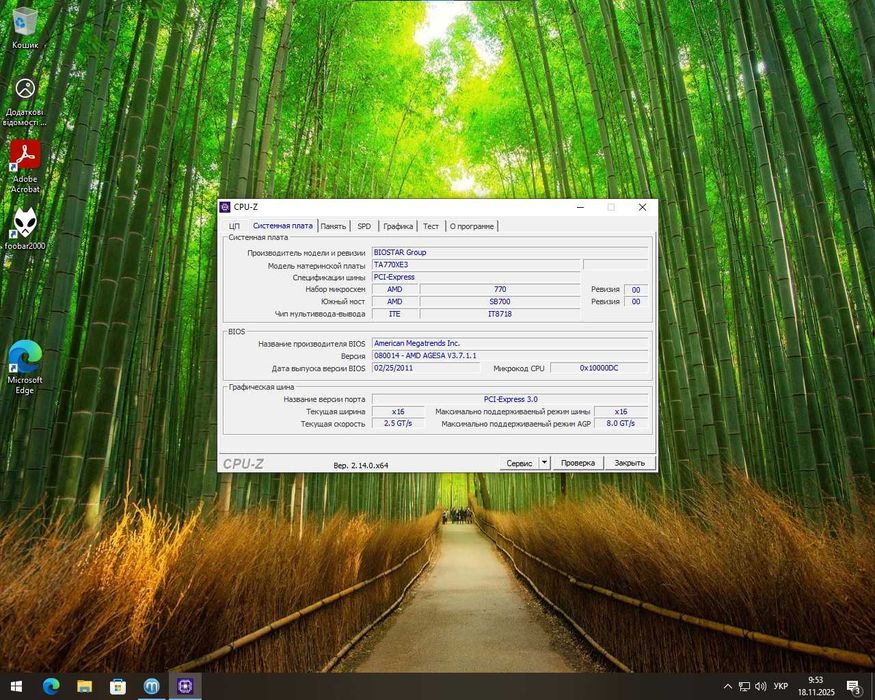Viewport: 875px width, 700px height.
Task: Click the Сервис button
Action: pos(519,463)
